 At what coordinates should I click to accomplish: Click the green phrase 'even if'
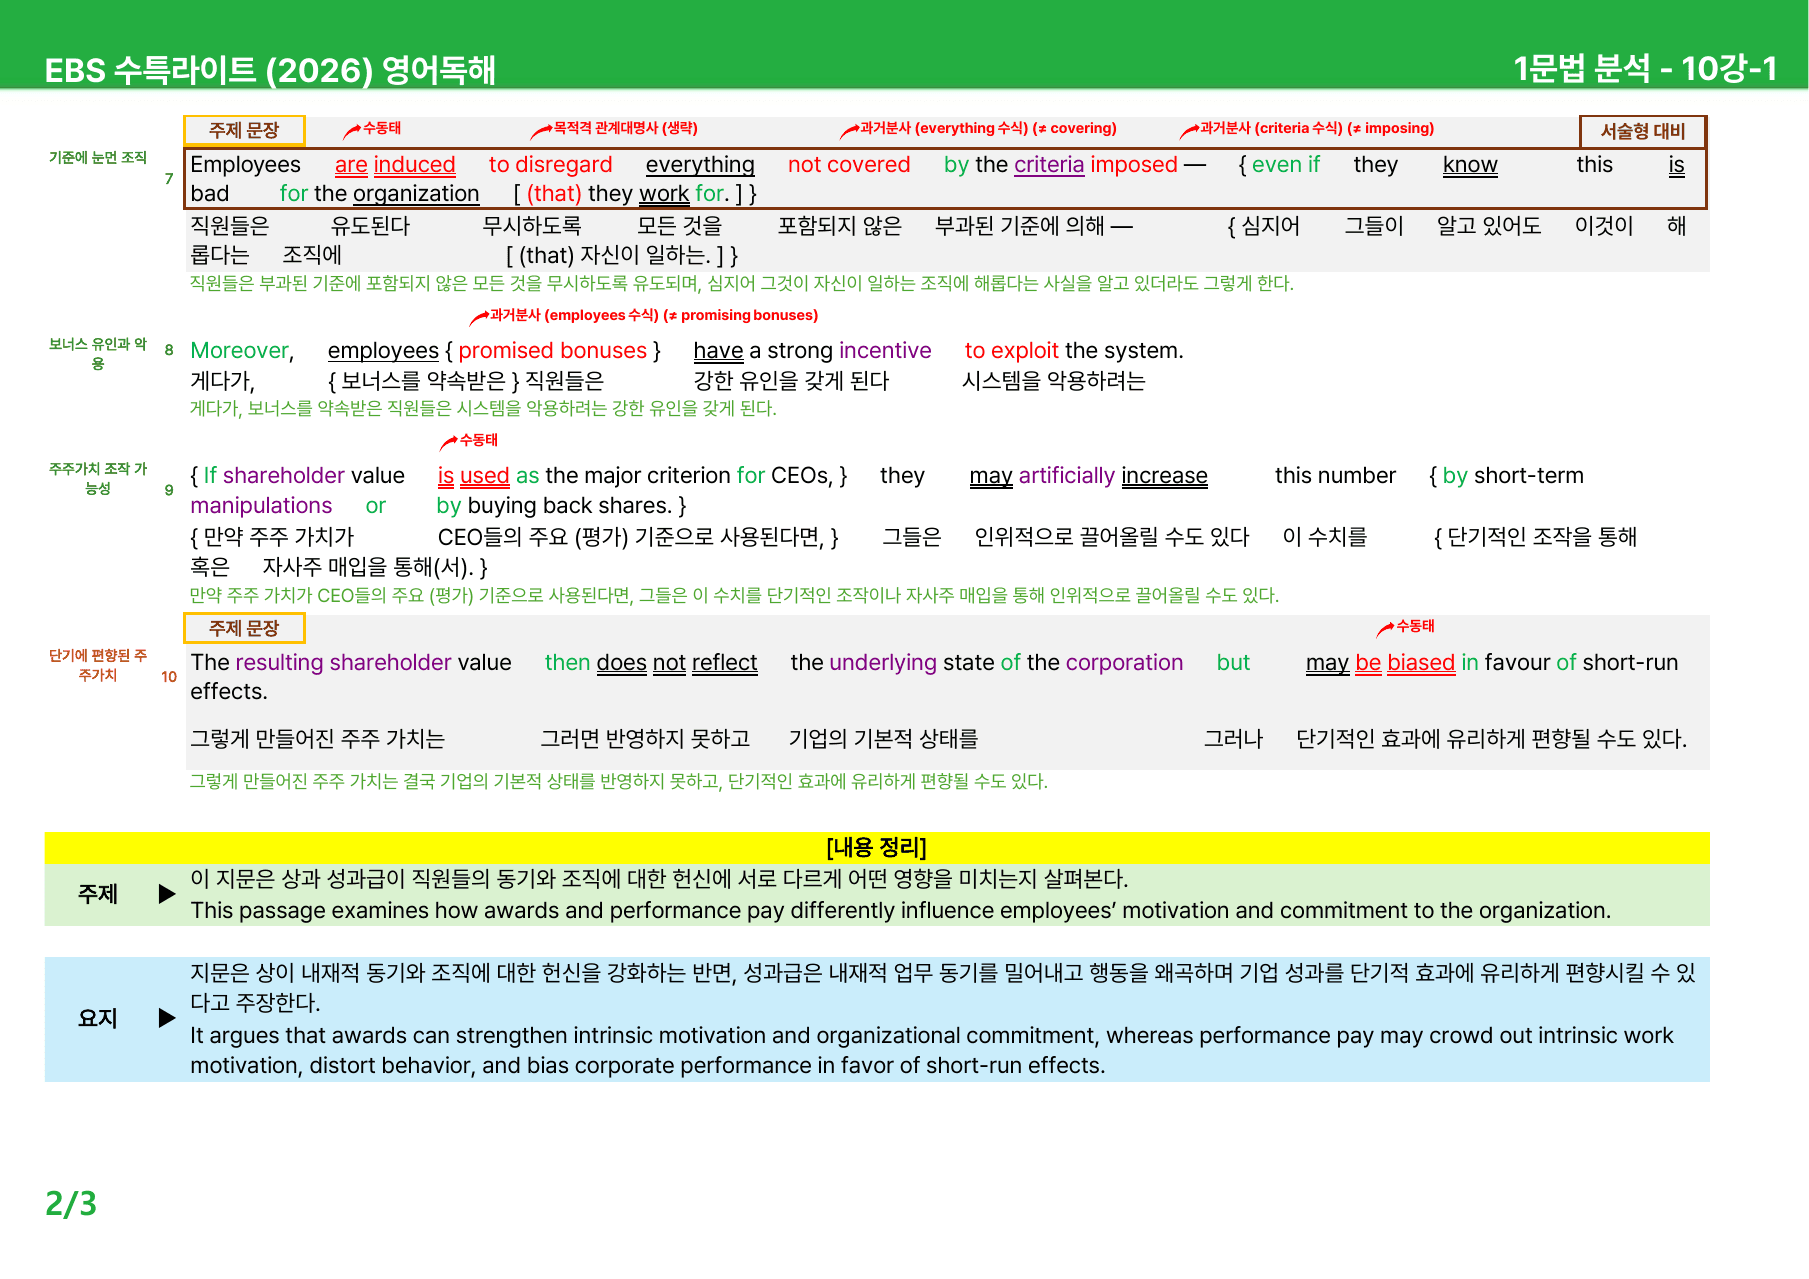pyautogui.click(x=1285, y=165)
